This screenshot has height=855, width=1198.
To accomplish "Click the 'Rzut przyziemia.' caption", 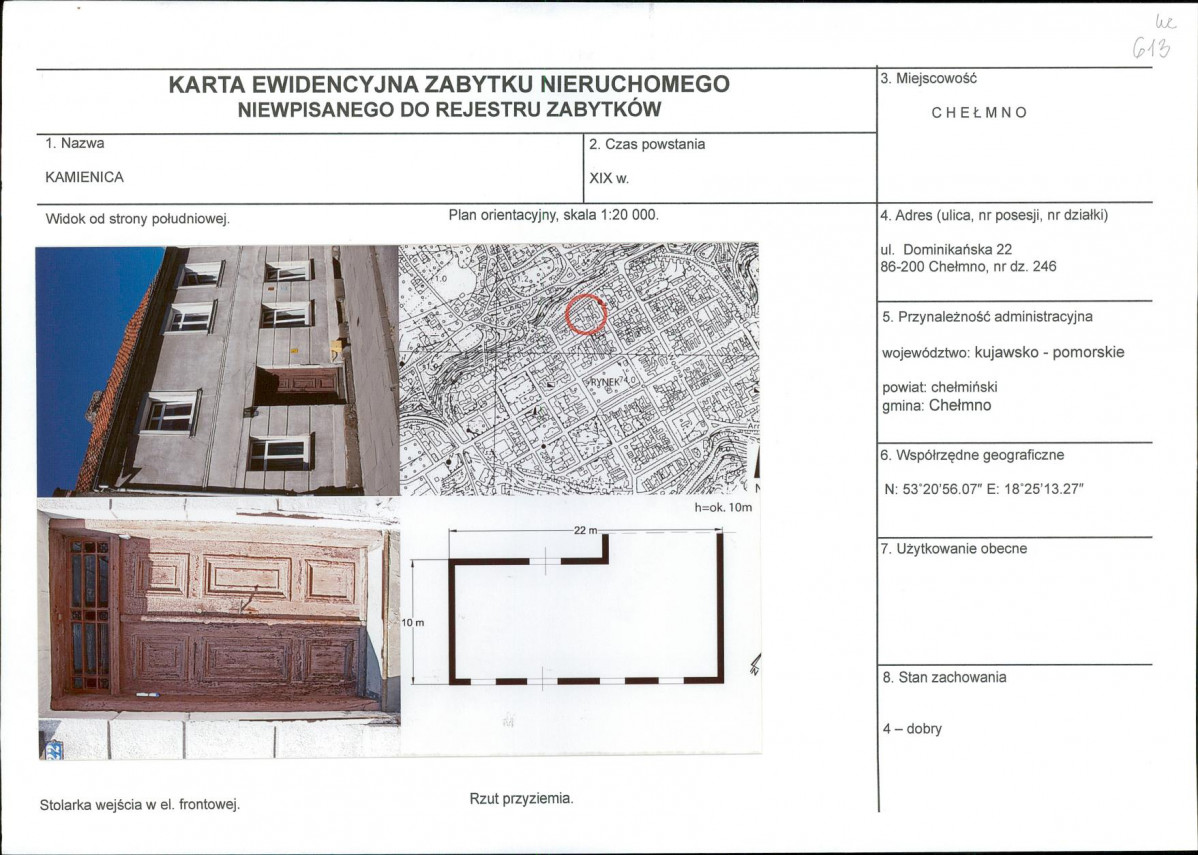I will [521, 798].
